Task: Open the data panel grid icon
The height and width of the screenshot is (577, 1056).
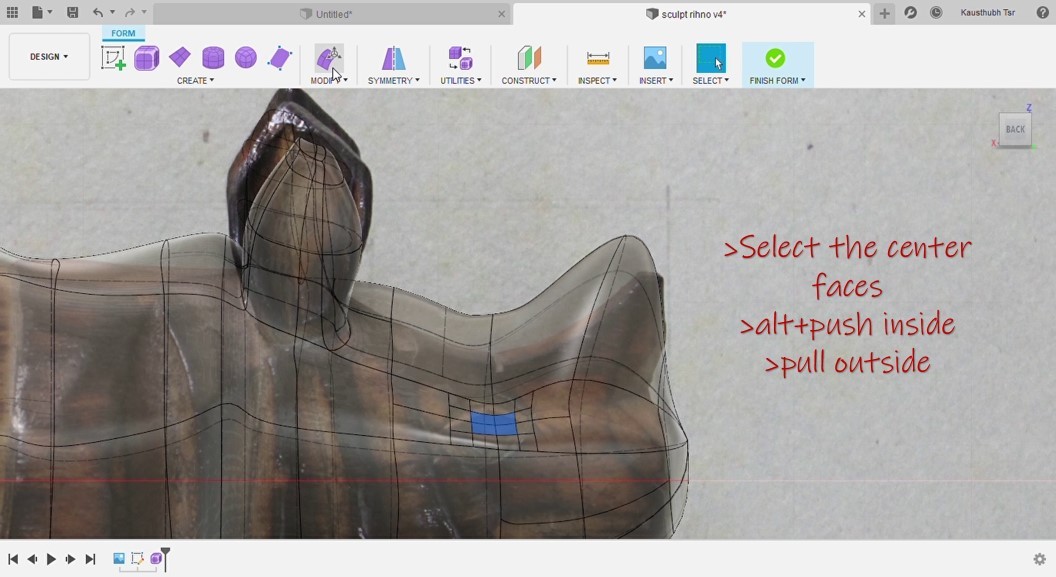Action: [x=12, y=12]
